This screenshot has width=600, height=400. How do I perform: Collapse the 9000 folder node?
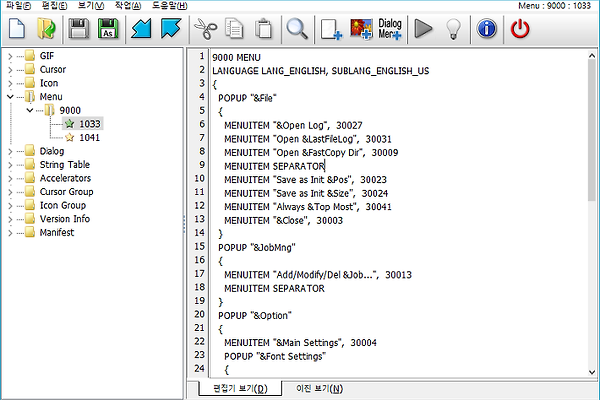pos(33,110)
